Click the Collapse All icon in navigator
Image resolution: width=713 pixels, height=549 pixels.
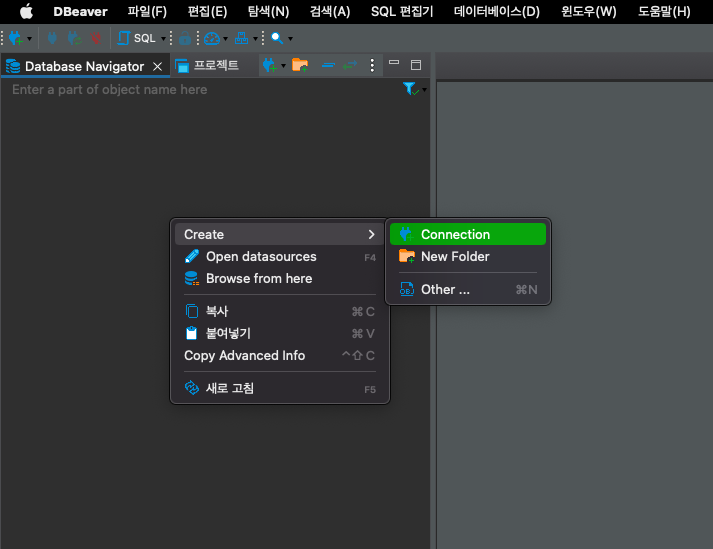point(328,65)
